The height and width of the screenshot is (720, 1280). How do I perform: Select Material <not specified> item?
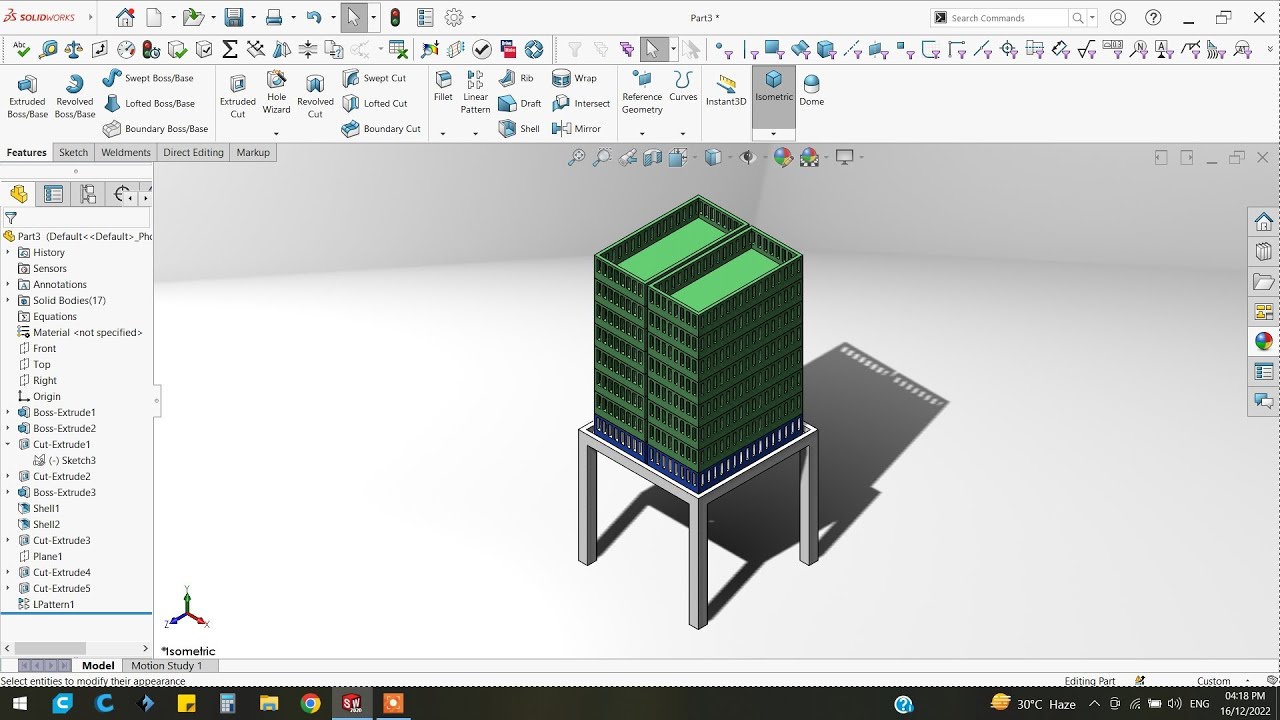[x=80, y=333]
